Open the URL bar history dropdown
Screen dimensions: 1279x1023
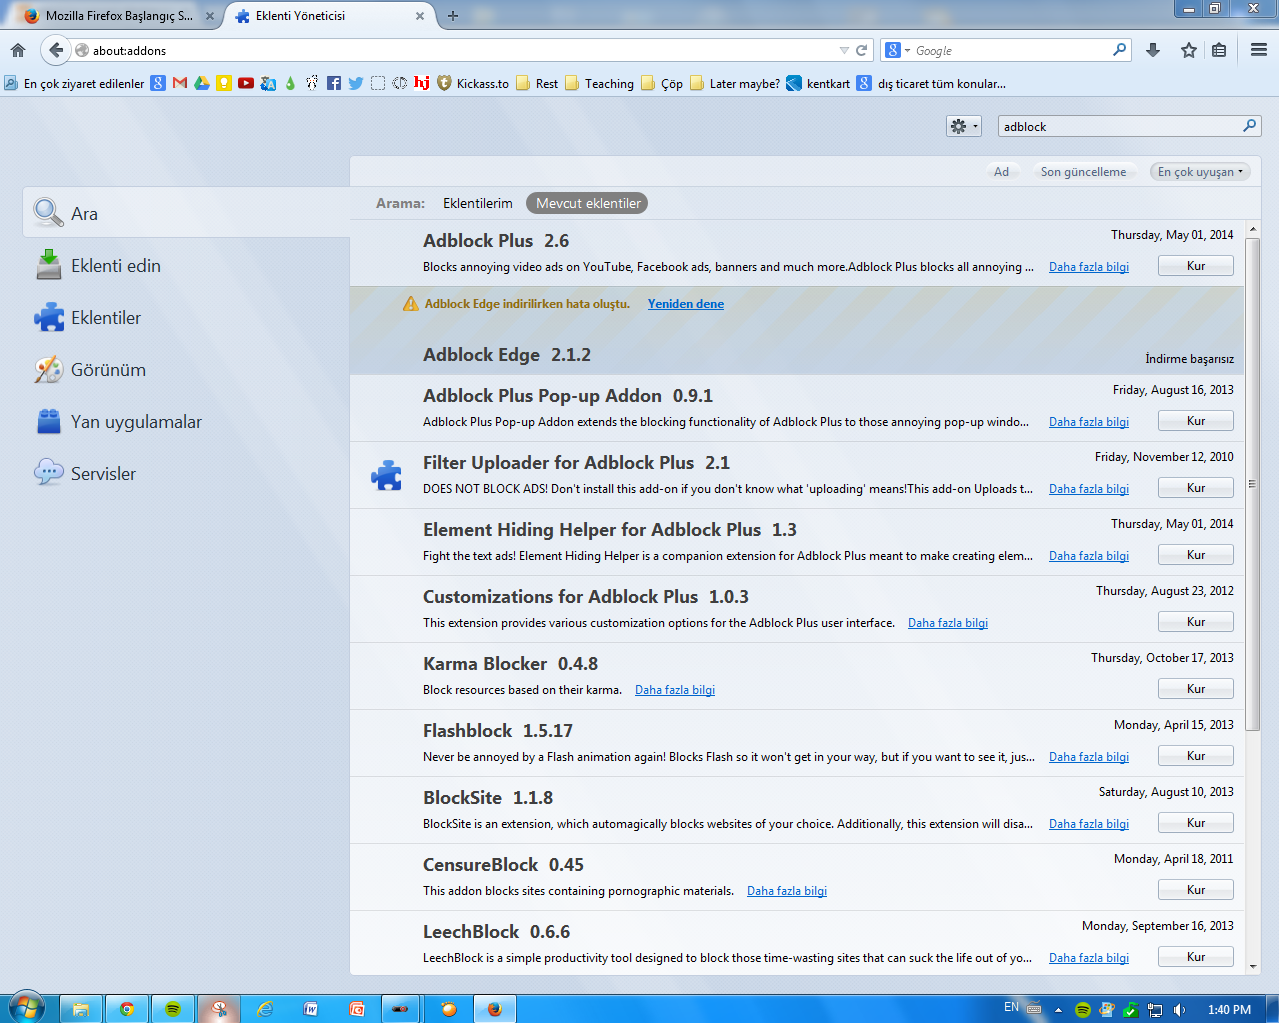click(844, 50)
